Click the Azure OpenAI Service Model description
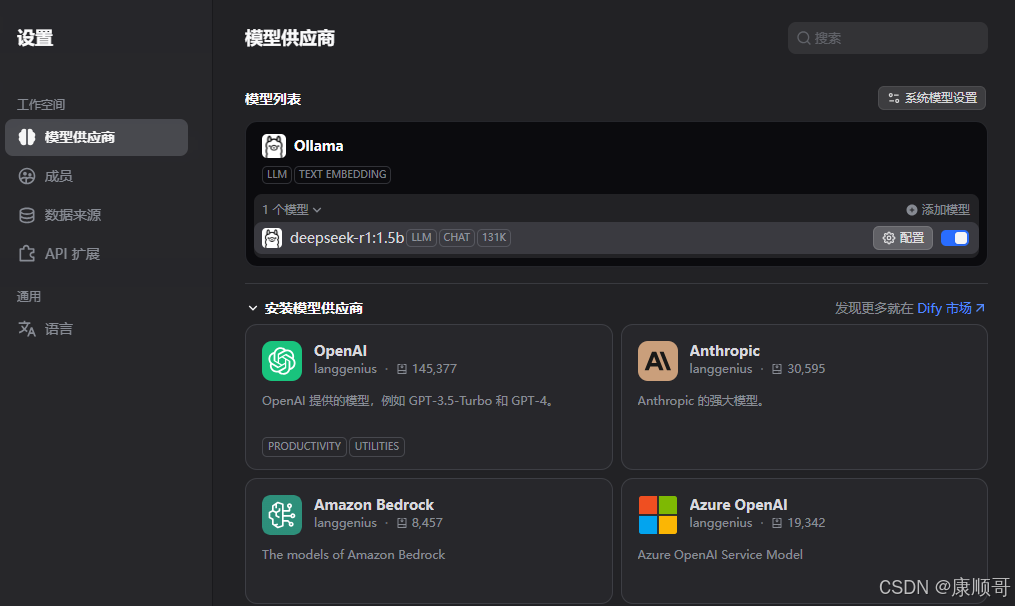The height and width of the screenshot is (606, 1015). pos(720,556)
